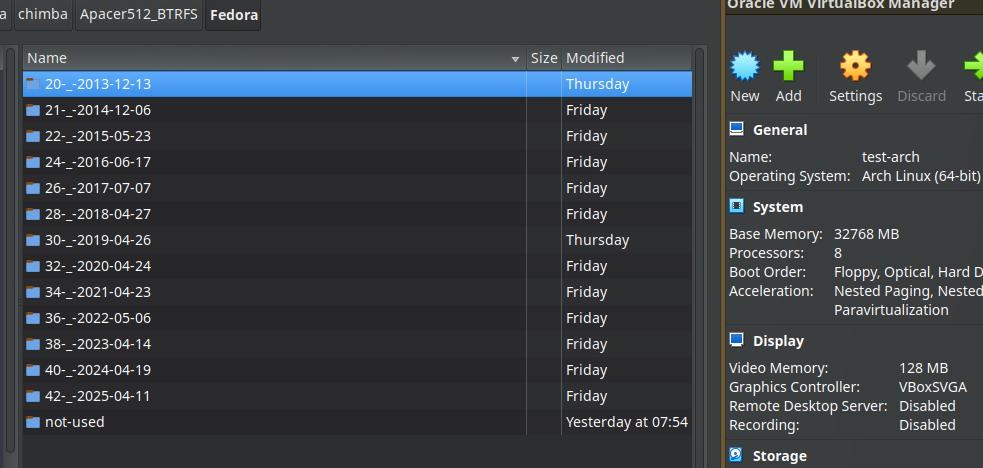Screen dimensions: 983x468
Task: Switch to the Apacer512_BTRFS tab
Action: click(x=139, y=15)
